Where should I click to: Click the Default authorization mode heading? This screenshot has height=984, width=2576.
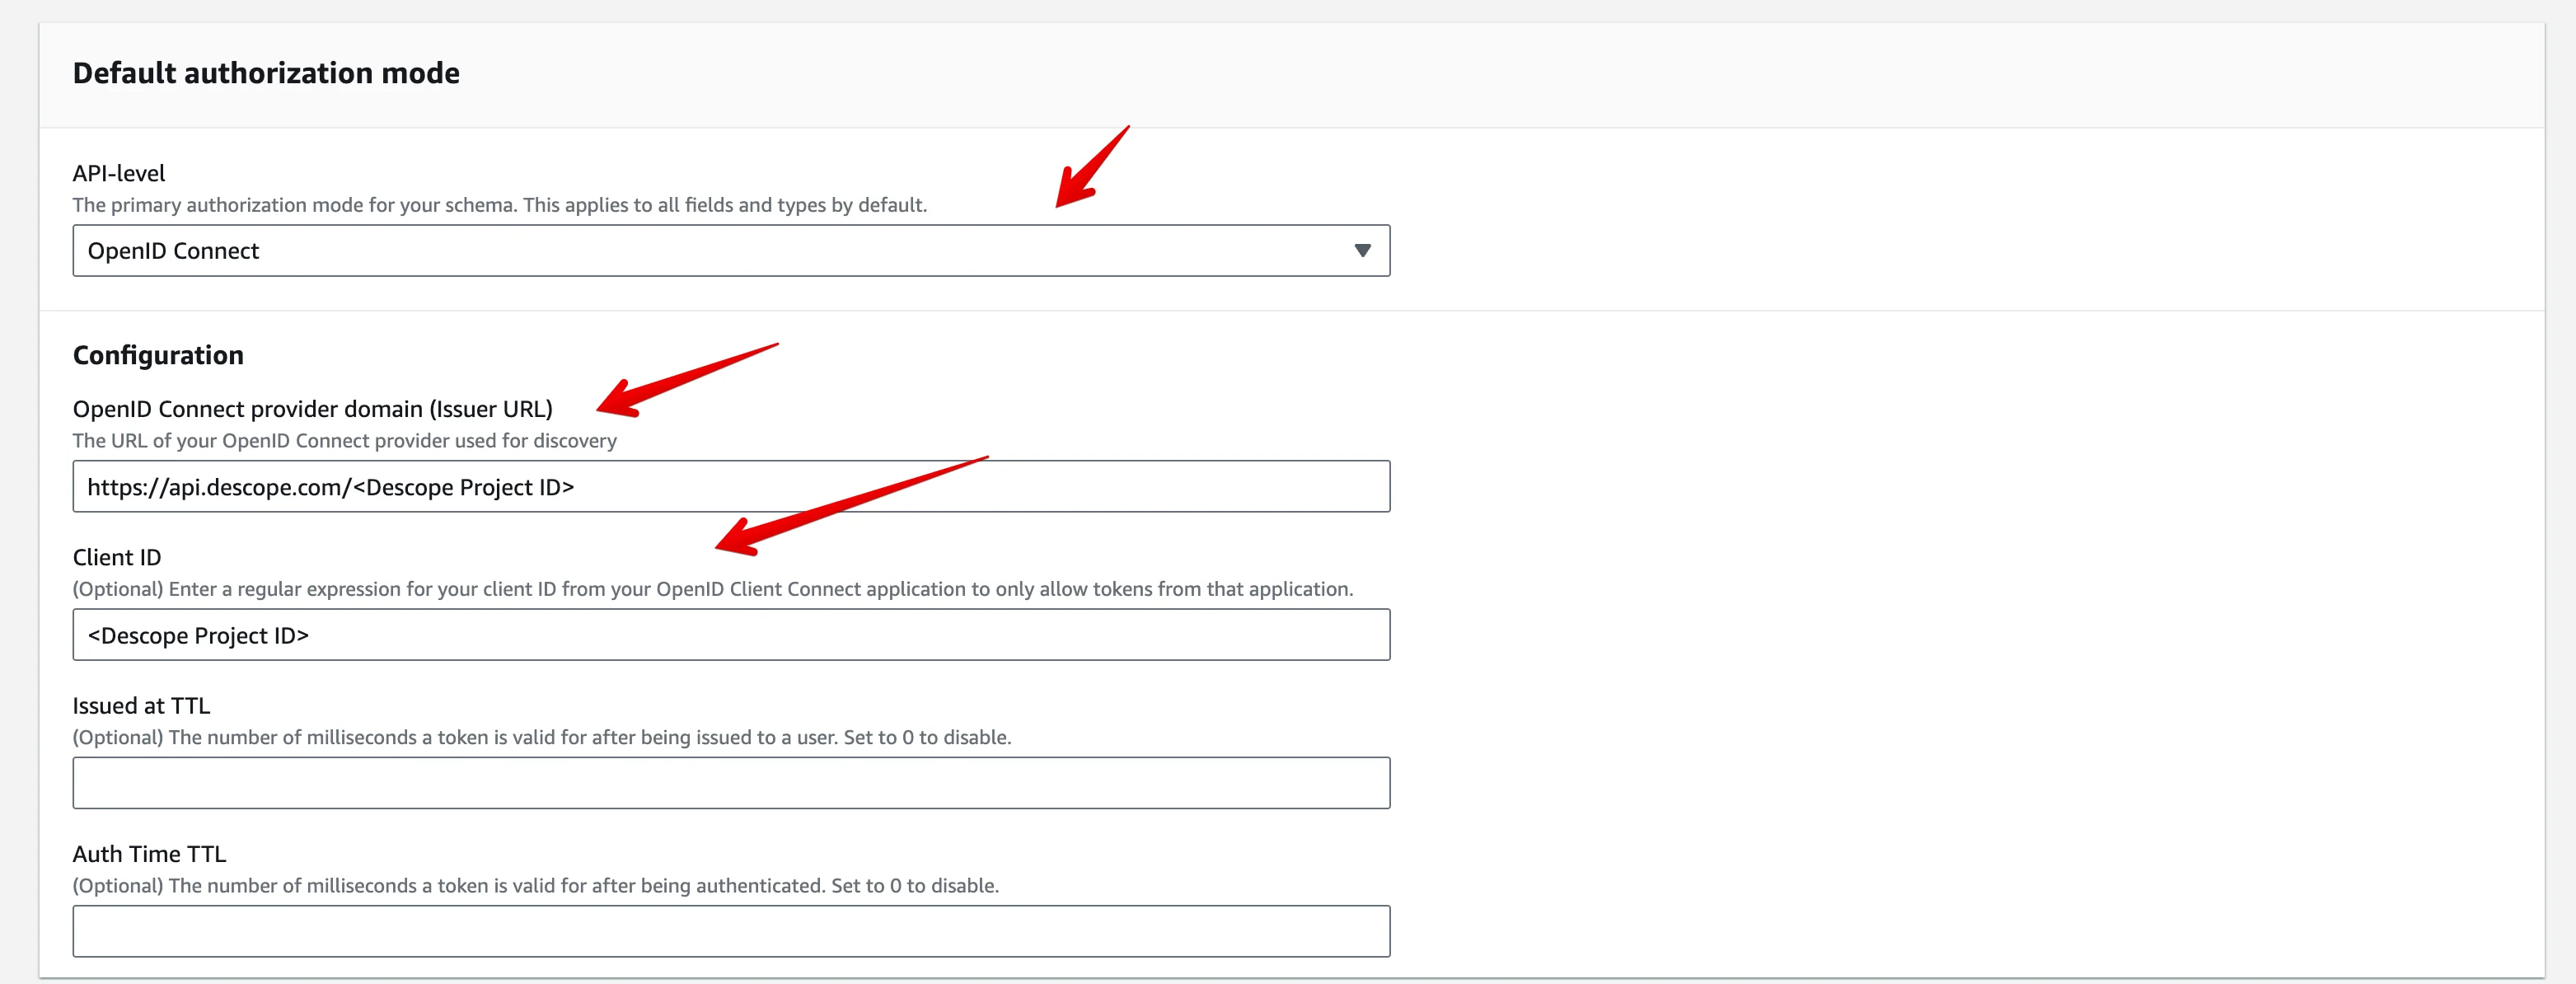point(266,72)
